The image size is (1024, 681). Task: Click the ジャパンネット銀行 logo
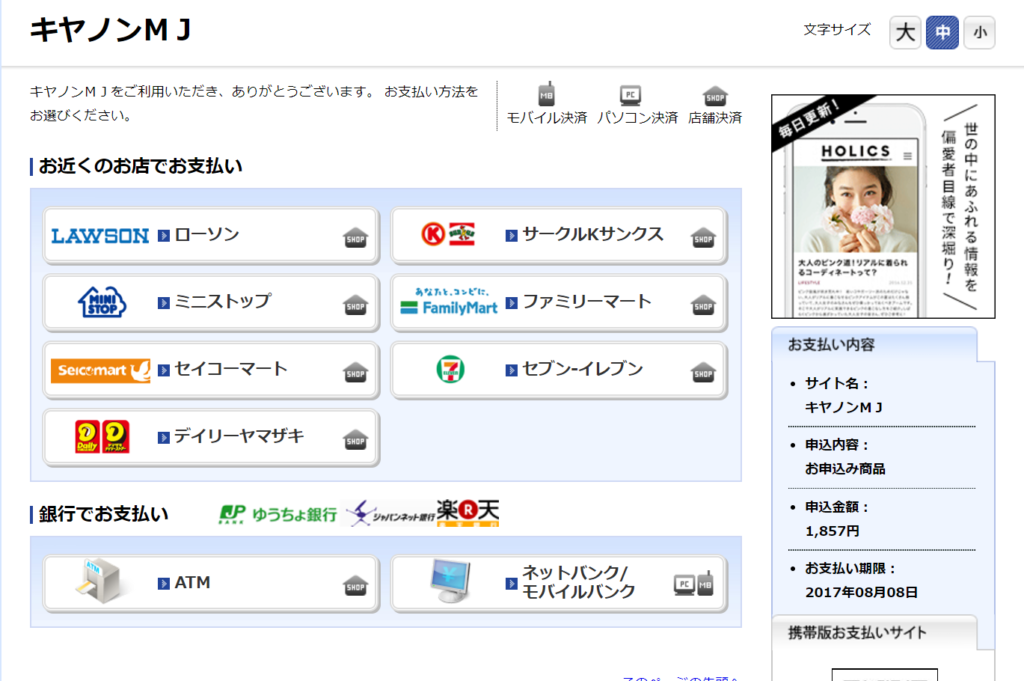[390, 514]
